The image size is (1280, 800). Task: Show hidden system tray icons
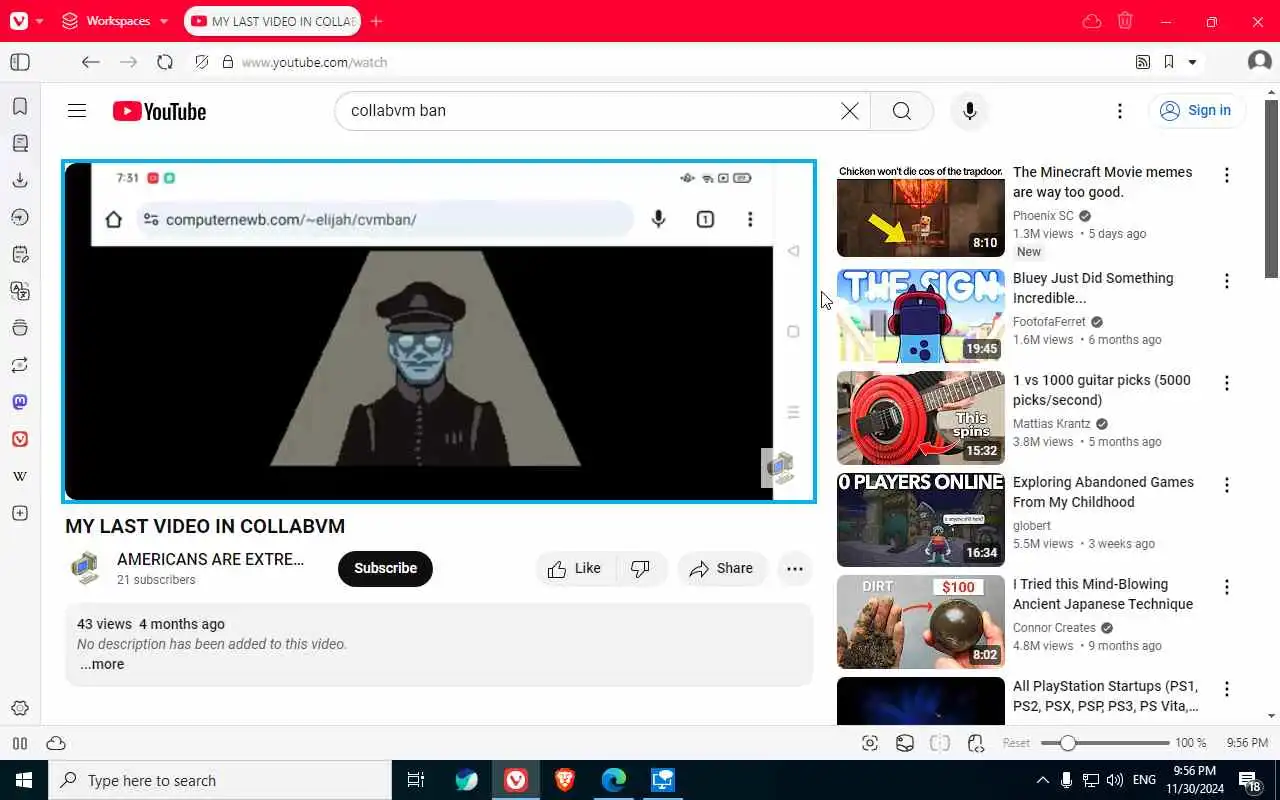(x=1042, y=780)
